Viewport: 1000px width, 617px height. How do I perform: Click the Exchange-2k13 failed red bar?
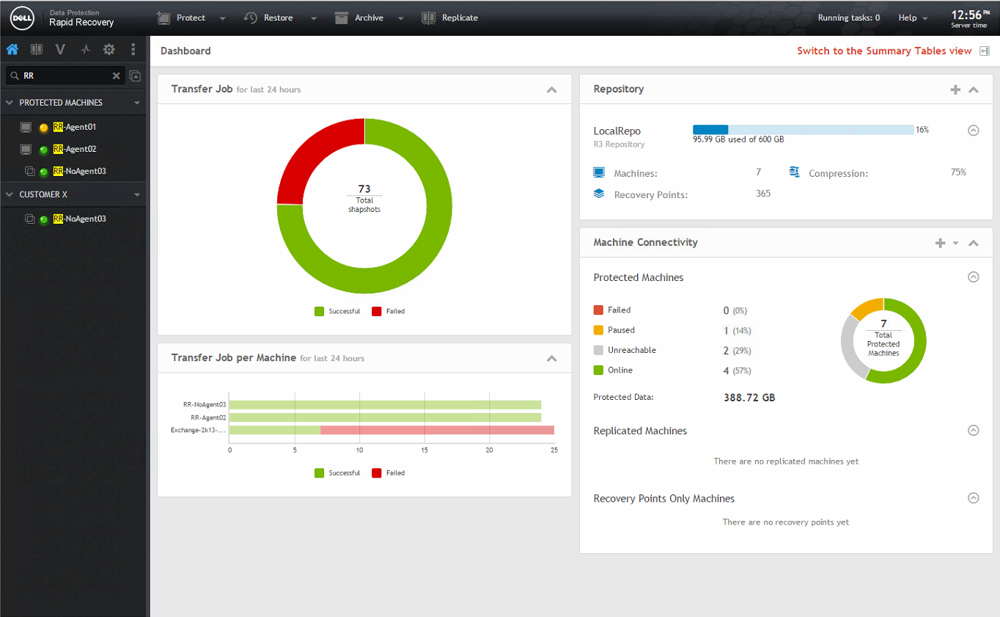[x=437, y=430]
